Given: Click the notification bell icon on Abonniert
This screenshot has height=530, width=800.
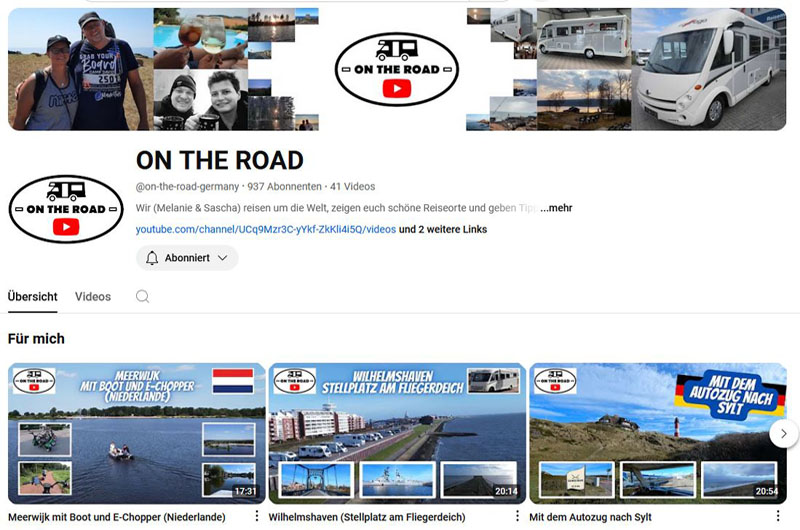Looking at the screenshot, I should [152, 258].
